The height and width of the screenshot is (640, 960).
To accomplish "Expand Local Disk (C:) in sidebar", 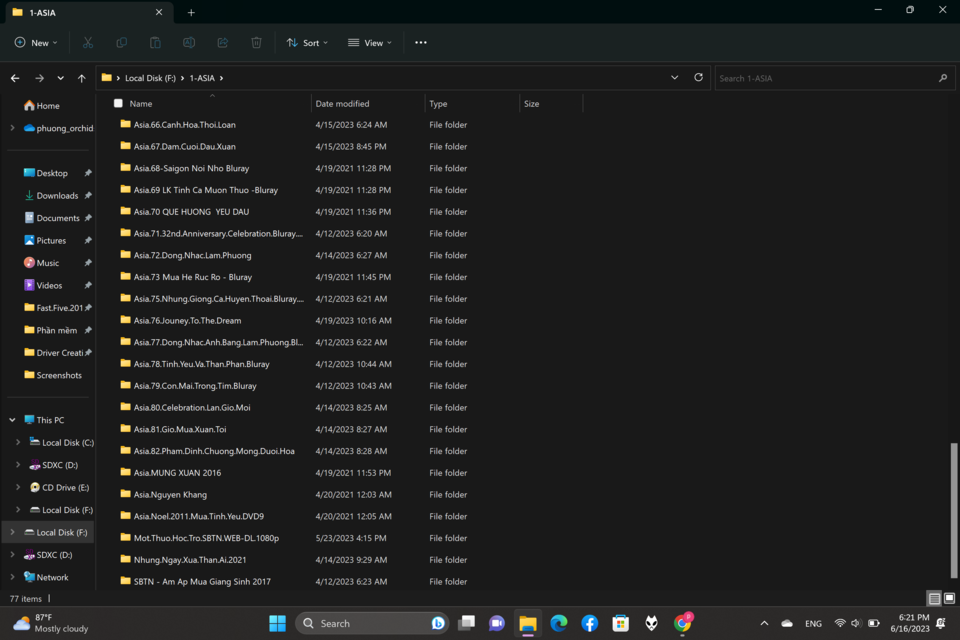I will click(x=18, y=442).
